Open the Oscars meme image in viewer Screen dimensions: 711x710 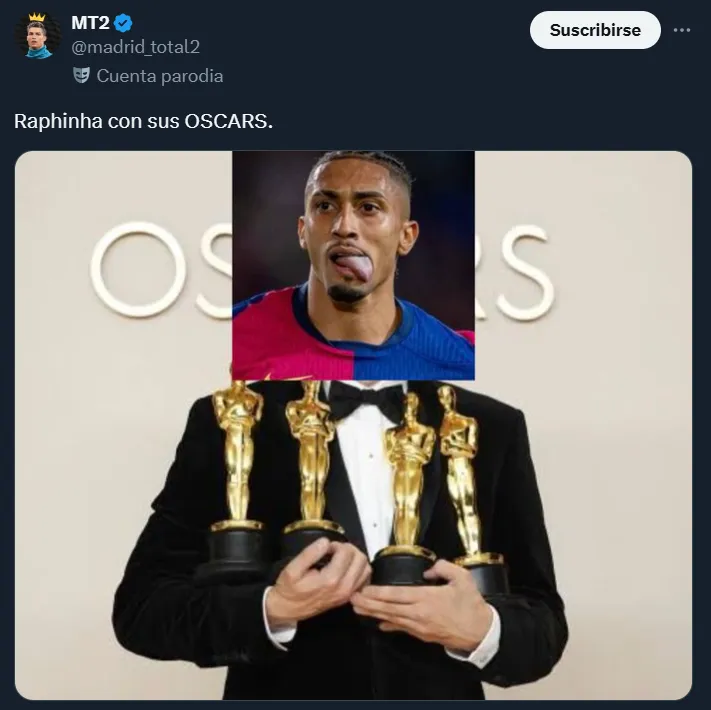pyautogui.click(x=353, y=425)
